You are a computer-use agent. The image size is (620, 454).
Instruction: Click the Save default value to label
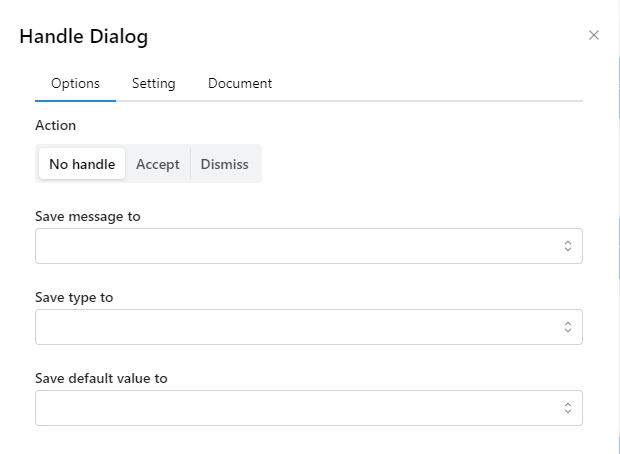click(101, 379)
